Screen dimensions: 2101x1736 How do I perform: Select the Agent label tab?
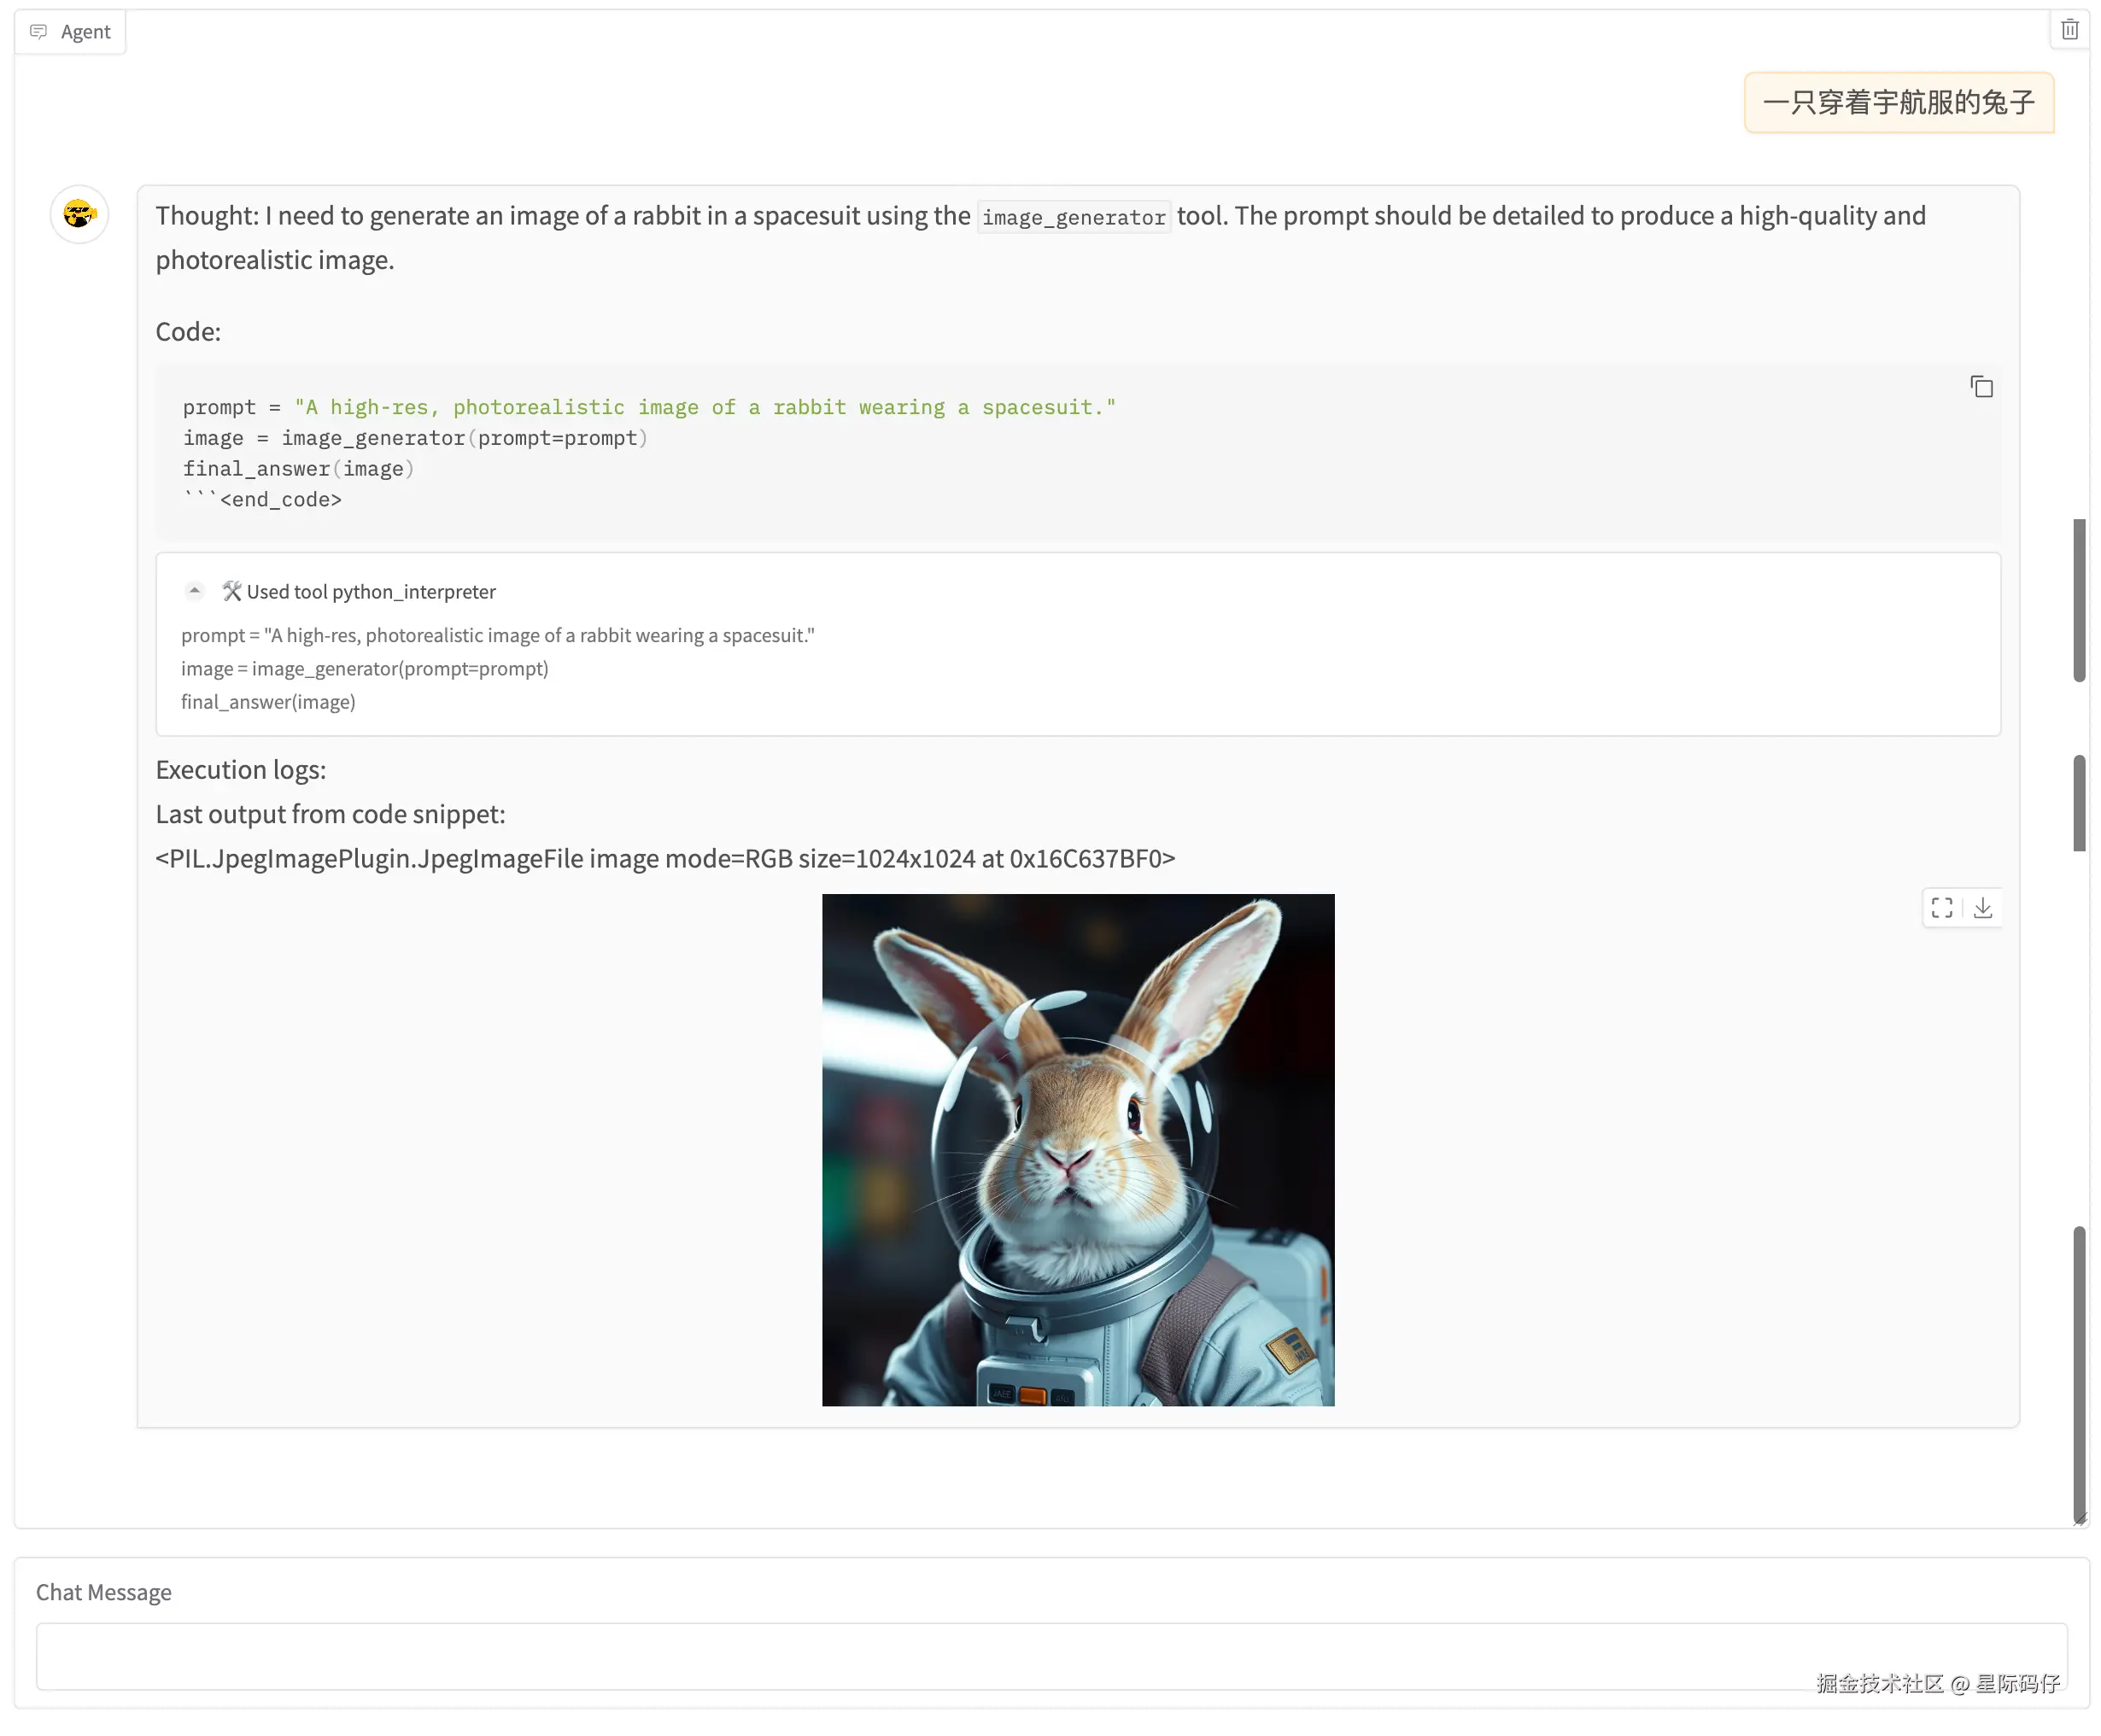tap(85, 32)
